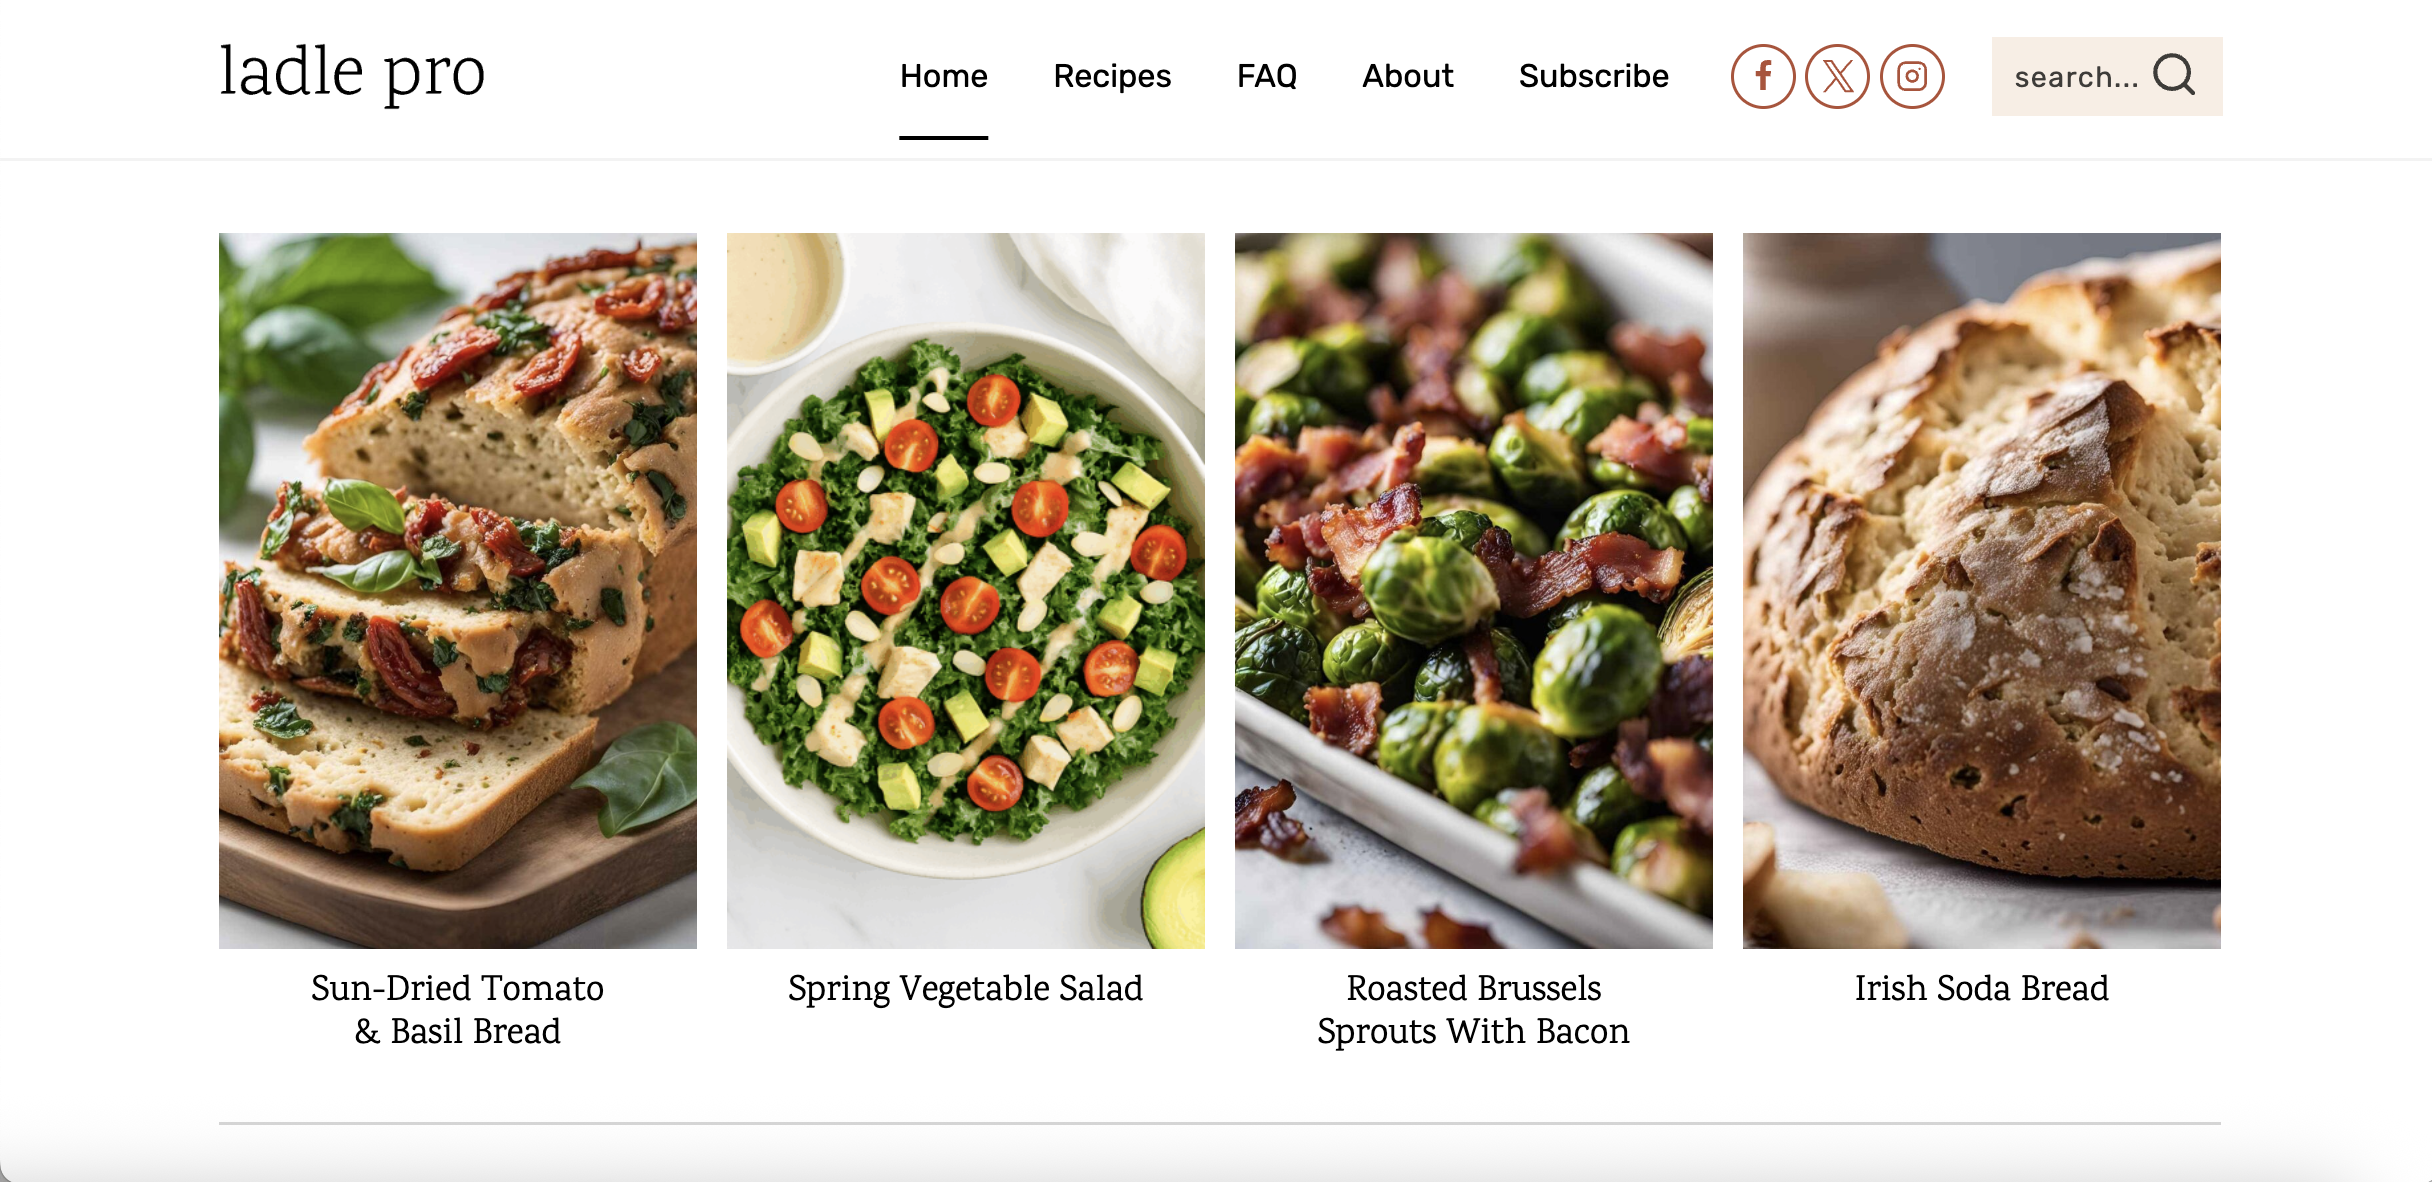Click the ladle pro site logo
The height and width of the screenshot is (1182, 2432).
pyautogui.click(x=352, y=73)
